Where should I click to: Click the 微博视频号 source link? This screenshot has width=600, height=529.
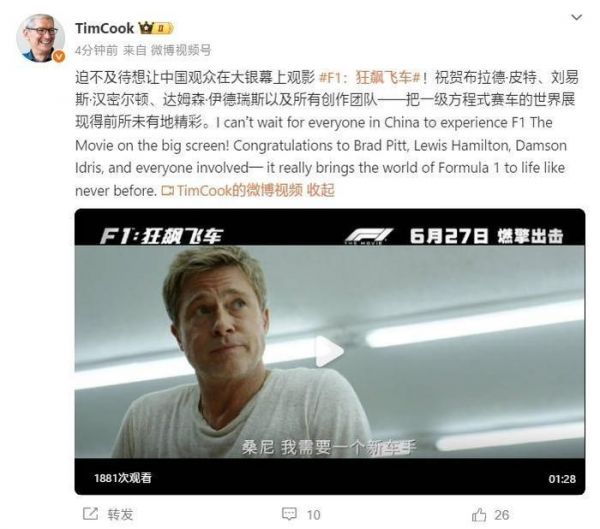click(x=182, y=48)
